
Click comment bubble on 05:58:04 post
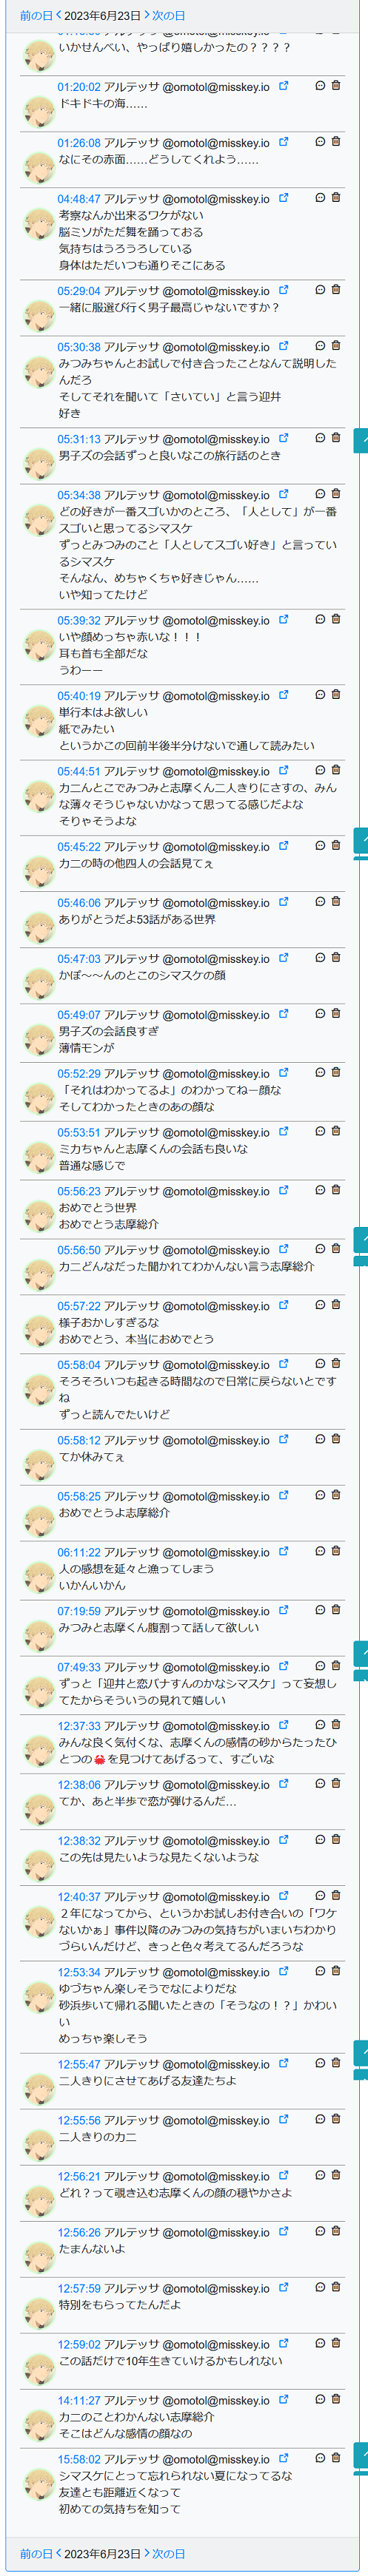point(320,1364)
